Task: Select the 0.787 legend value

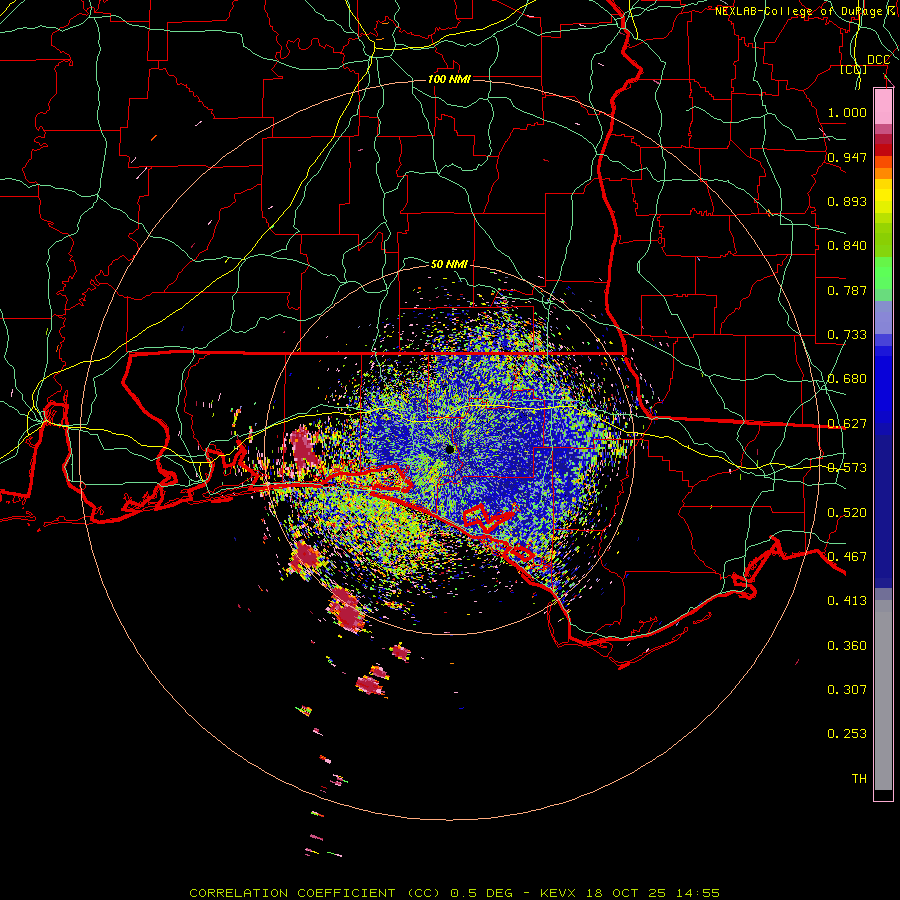Action: tap(847, 290)
